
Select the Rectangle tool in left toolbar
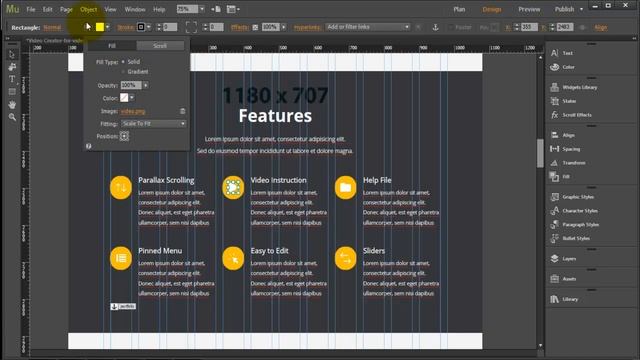click(x=12, y=92)
